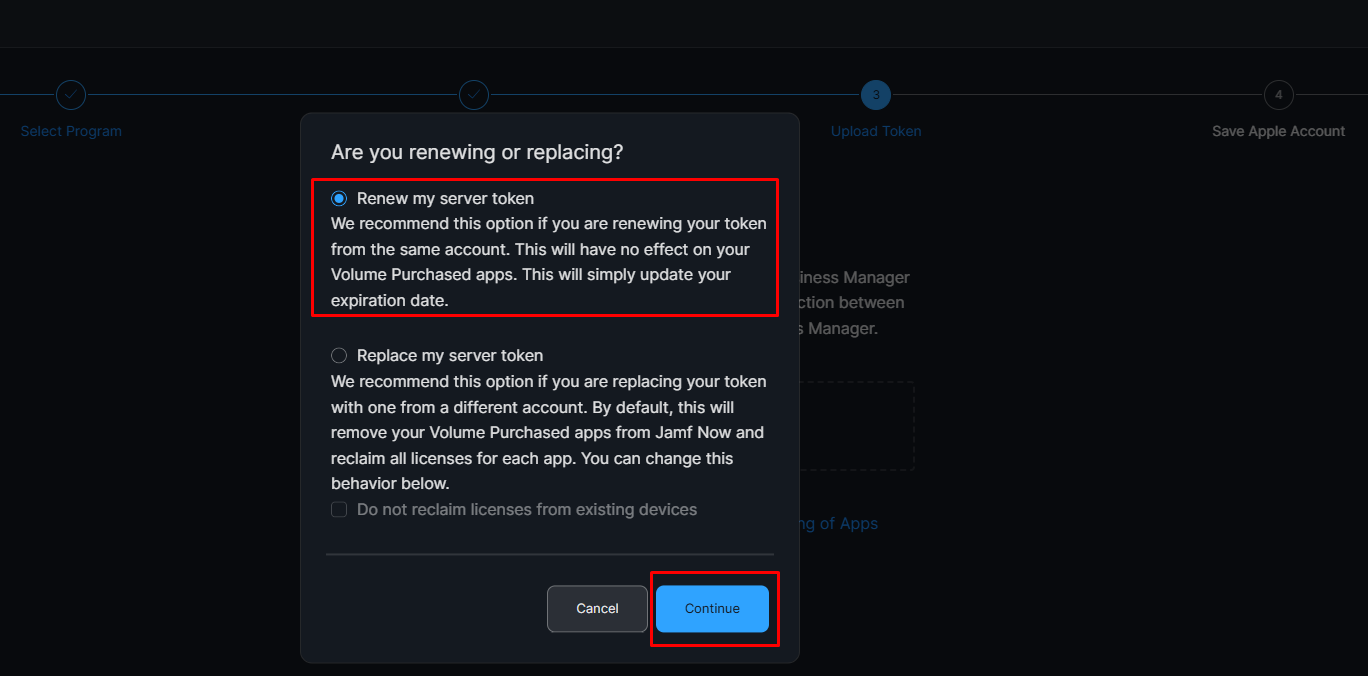
Task: Select the Replace my server token radio button
Action: click(339, 356)
